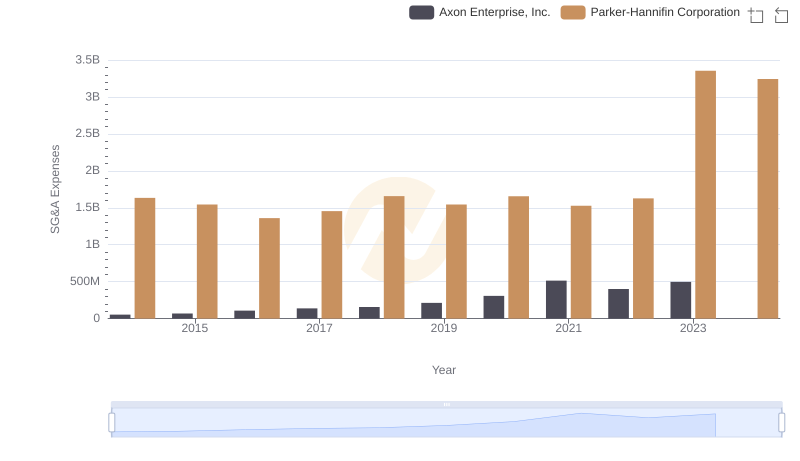Click the y-axis label 3.5B
800x461 pixels.
87,60
